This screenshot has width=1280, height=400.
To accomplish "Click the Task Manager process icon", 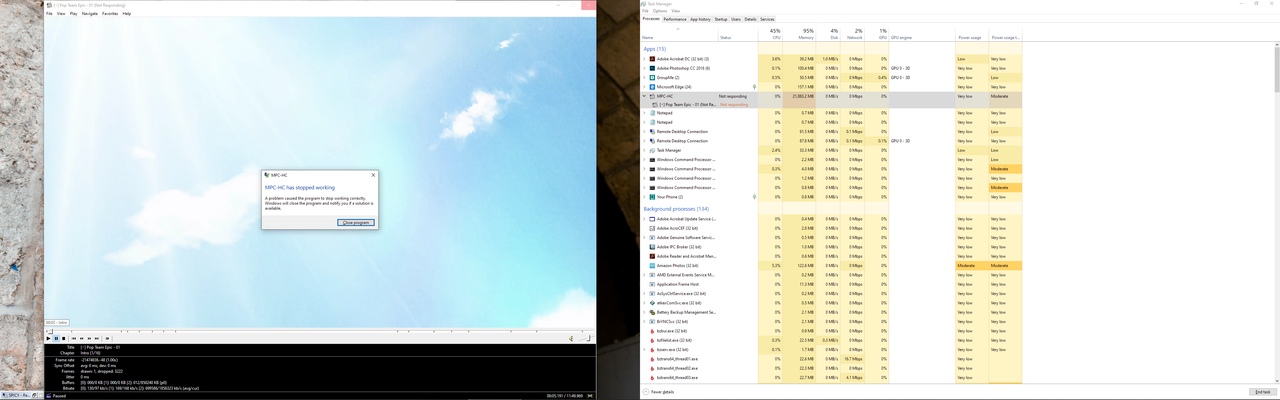I will click(x=652, y=150).
